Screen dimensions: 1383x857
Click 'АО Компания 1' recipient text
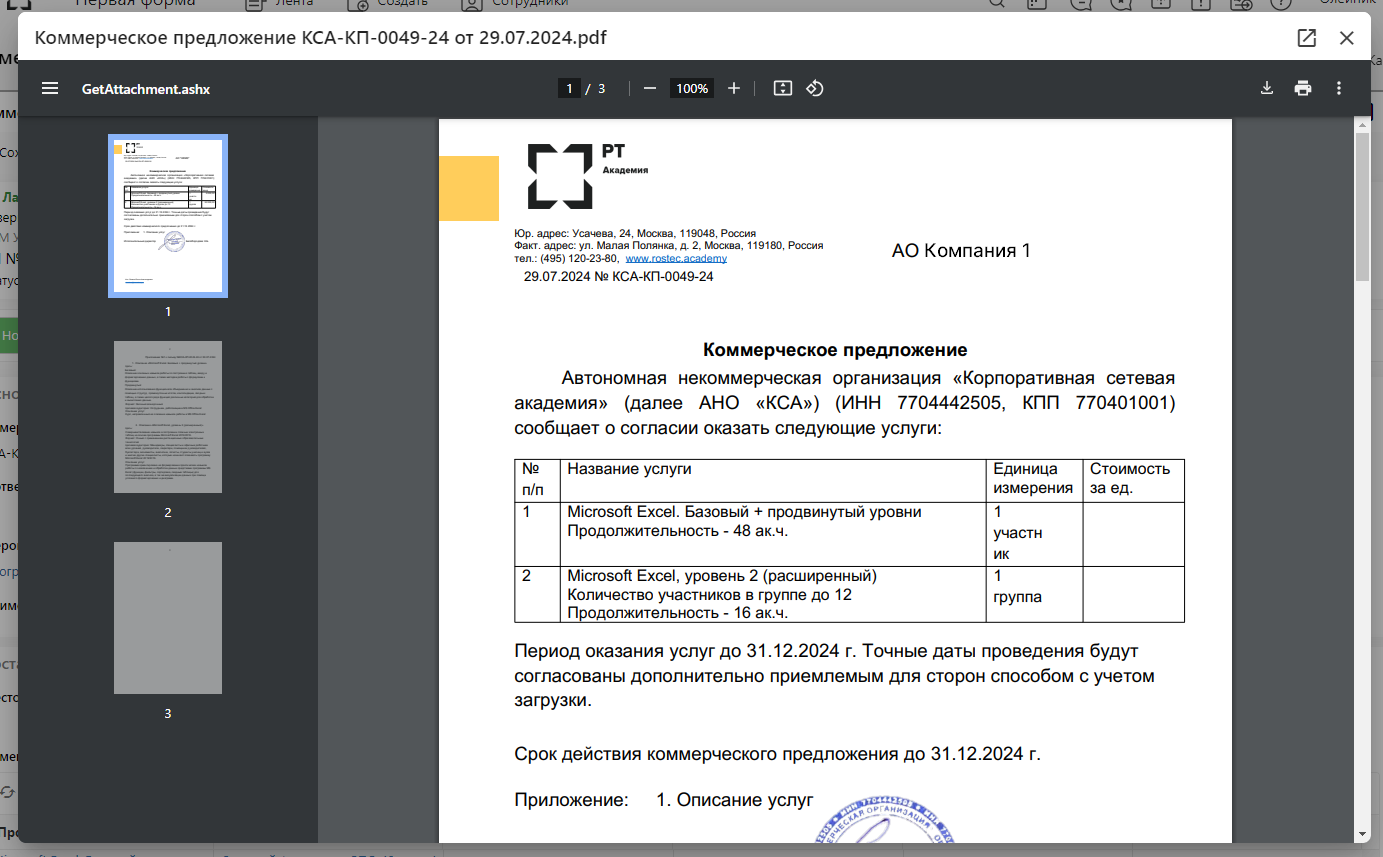click(961, 250)
